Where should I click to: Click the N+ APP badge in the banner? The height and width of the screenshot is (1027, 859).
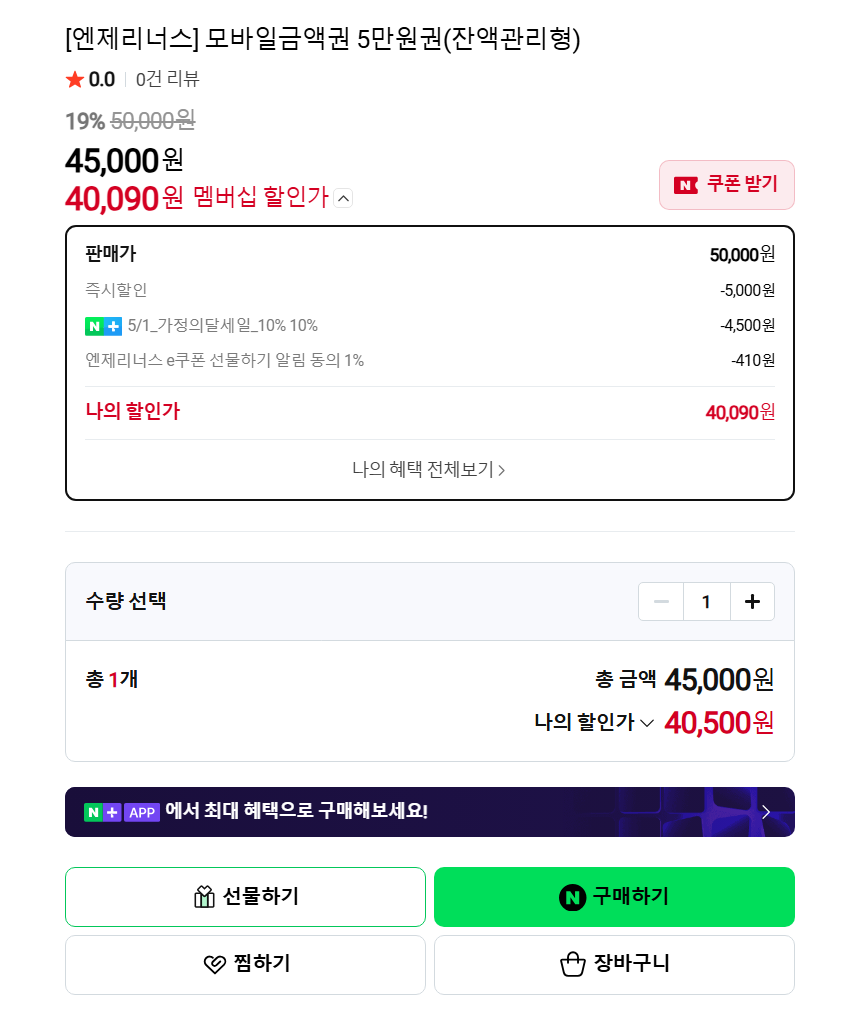click(121, 811)
